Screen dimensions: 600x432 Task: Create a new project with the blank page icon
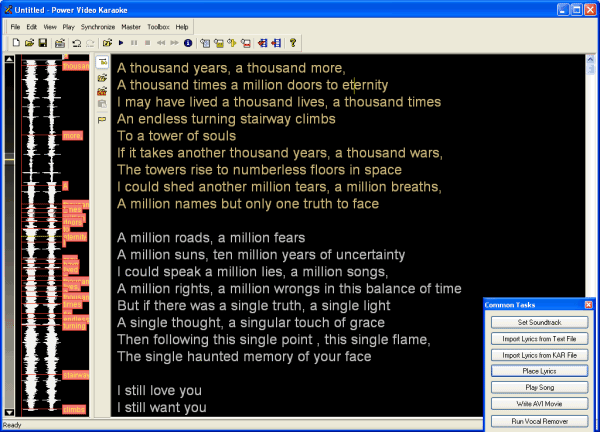(16, 42)
